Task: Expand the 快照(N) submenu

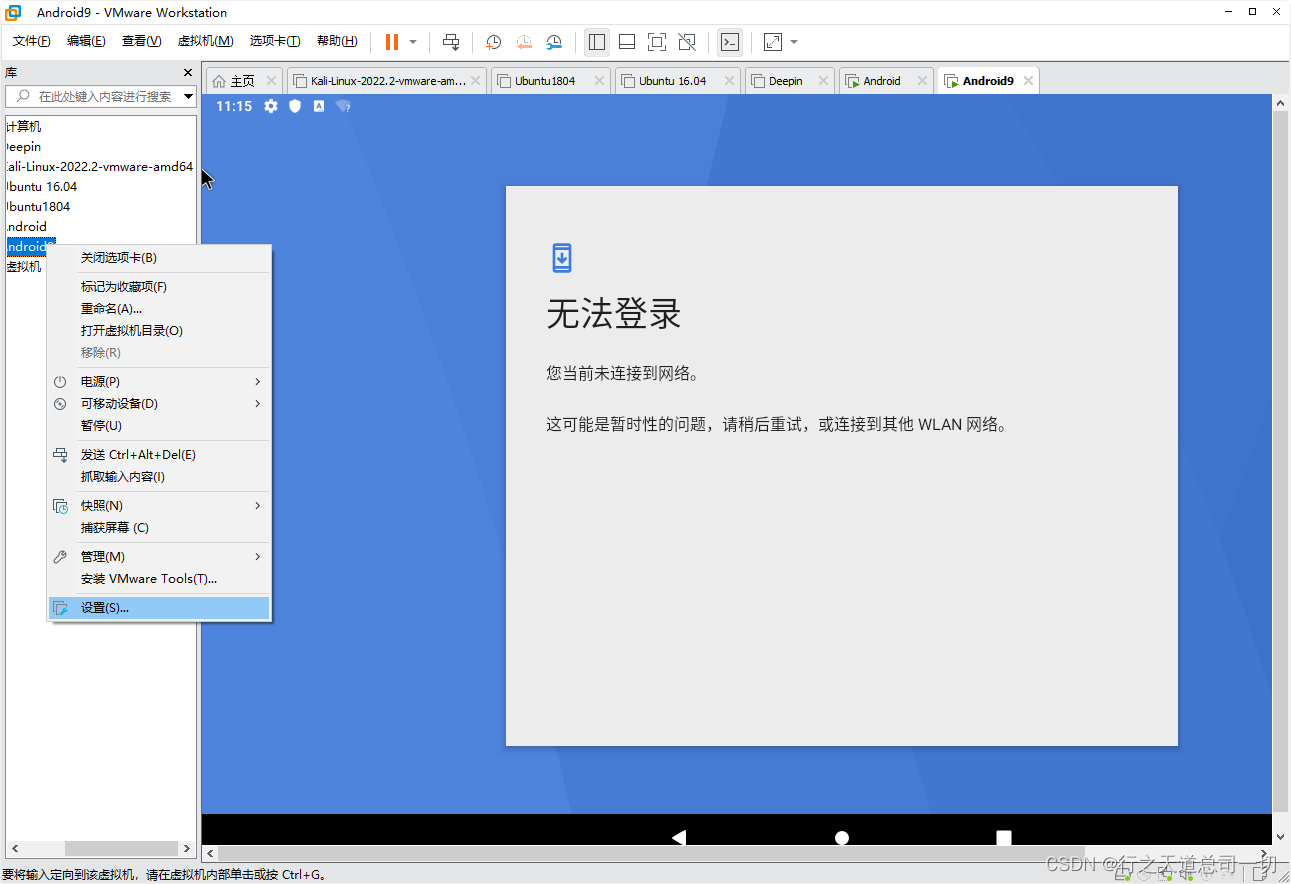Action: point(159,506)
